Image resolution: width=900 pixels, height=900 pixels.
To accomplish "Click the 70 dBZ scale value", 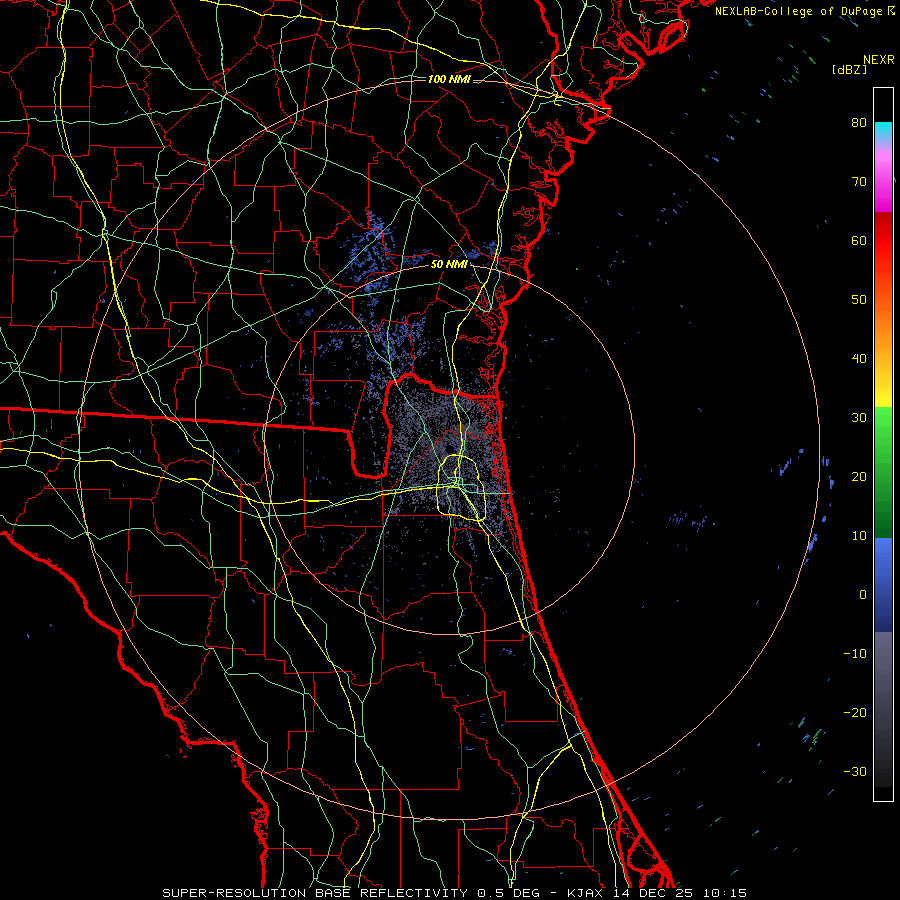I will click(x=859, y=181).
